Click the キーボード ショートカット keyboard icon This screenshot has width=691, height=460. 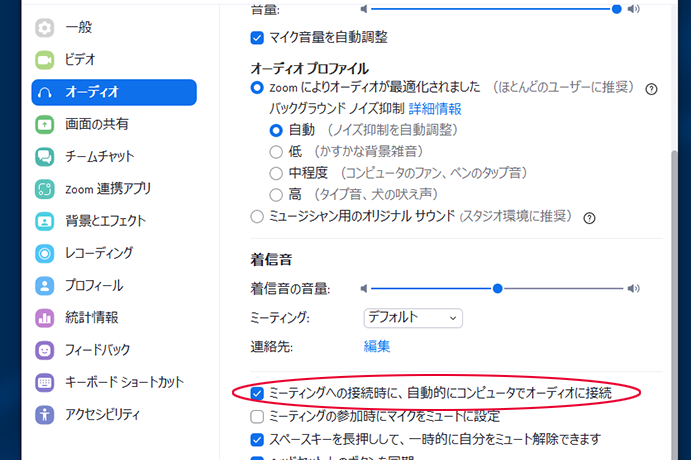(x=45, y=382)
